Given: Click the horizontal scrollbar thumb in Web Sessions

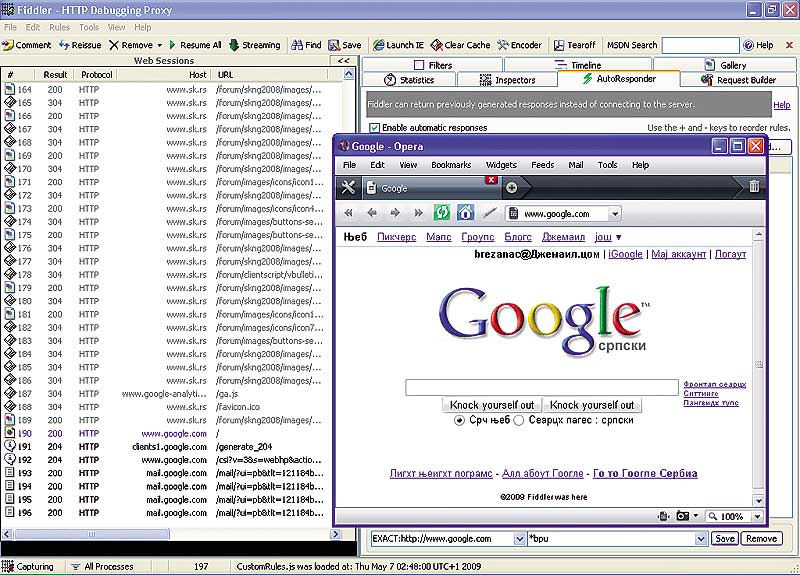Looking at the screenshot, I should (x=92, y=534).
